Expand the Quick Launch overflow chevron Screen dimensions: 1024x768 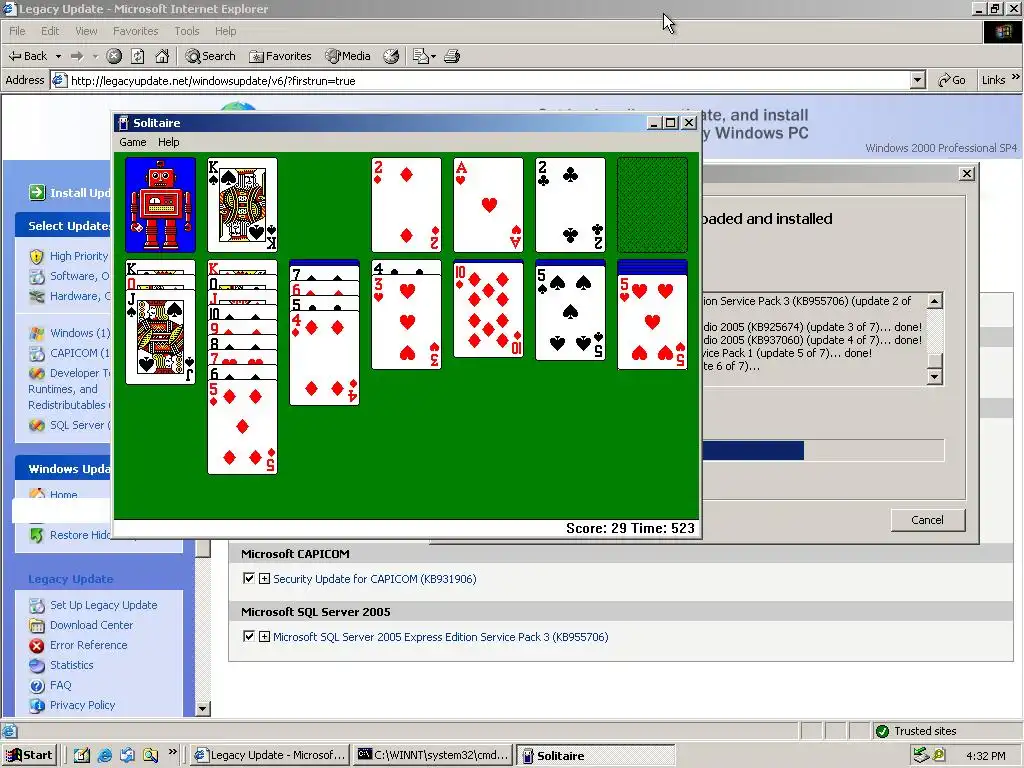[x=172, y=752]
